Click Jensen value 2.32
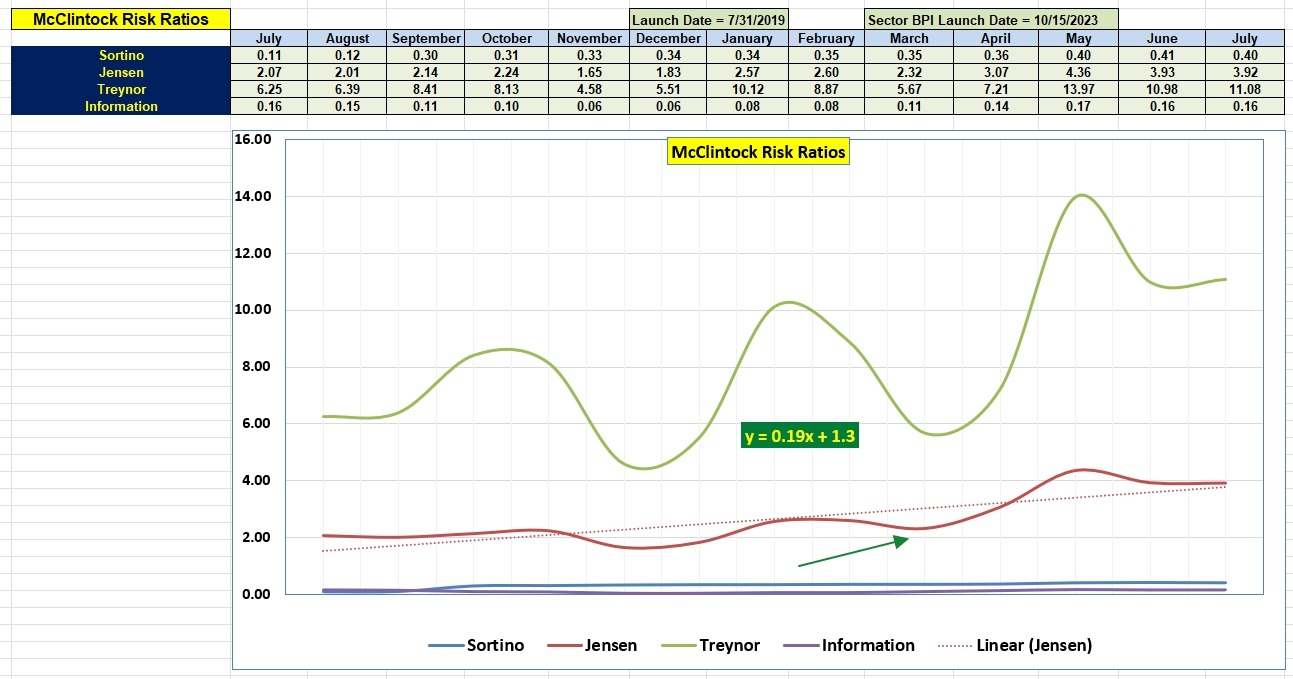1293x679 pixels. (x=909, y=72)
